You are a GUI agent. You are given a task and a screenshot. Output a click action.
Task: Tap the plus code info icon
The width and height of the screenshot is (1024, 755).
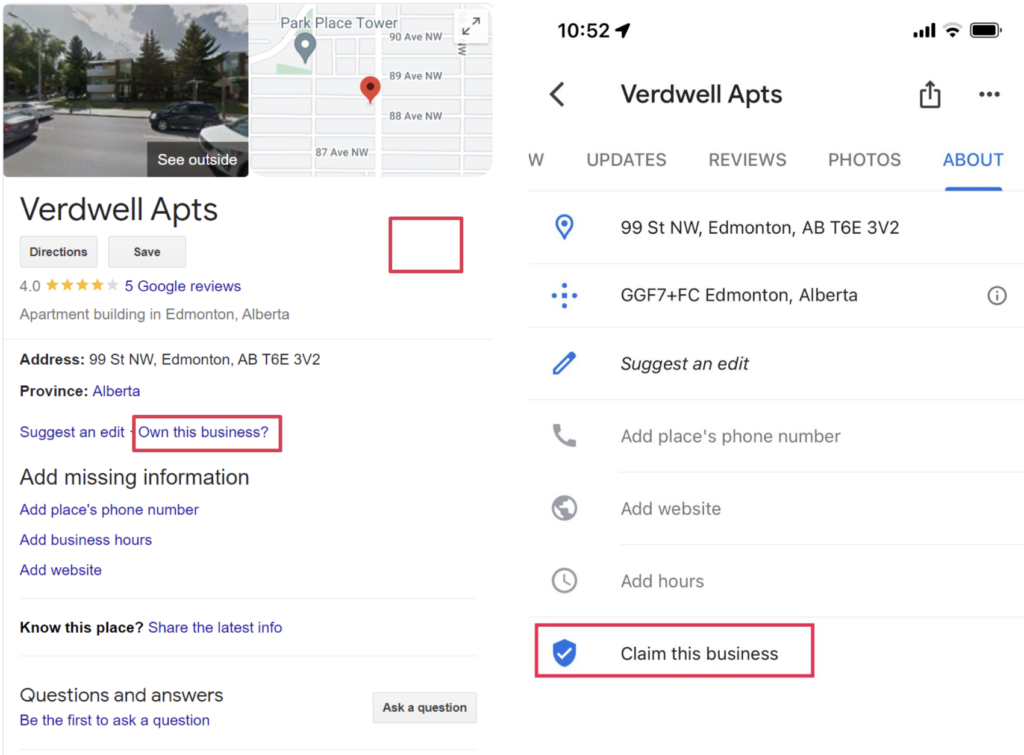coord(996,296)
